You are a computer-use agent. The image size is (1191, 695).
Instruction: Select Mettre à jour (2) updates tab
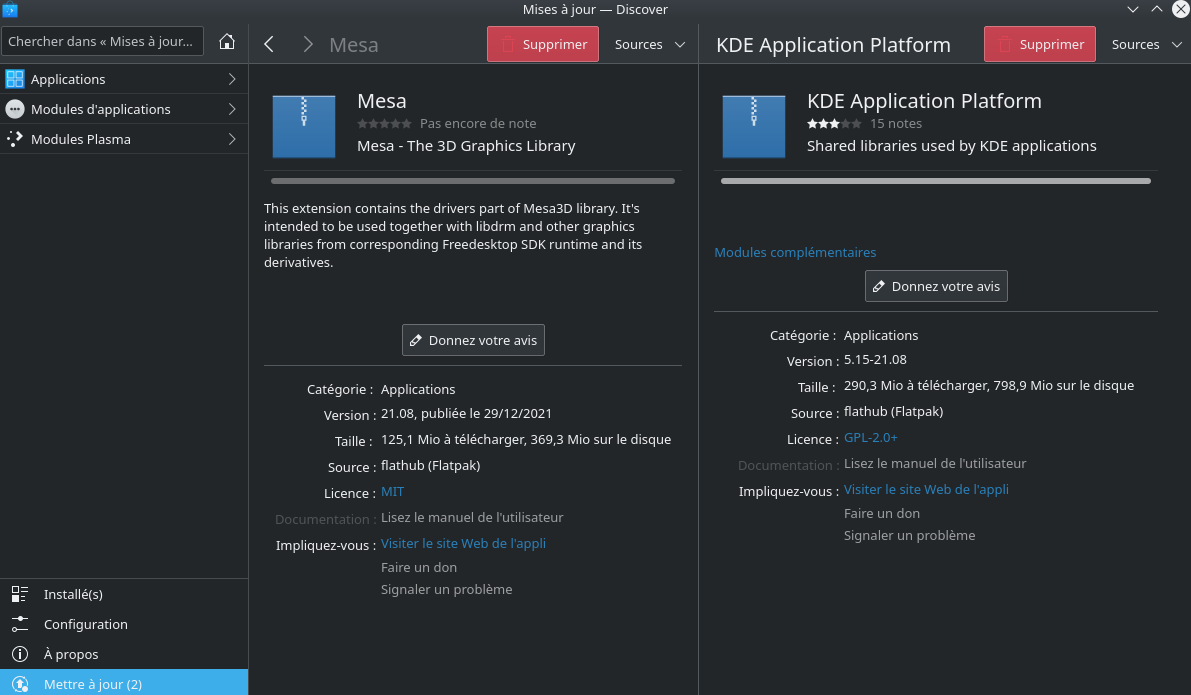[x=92, y=684]
